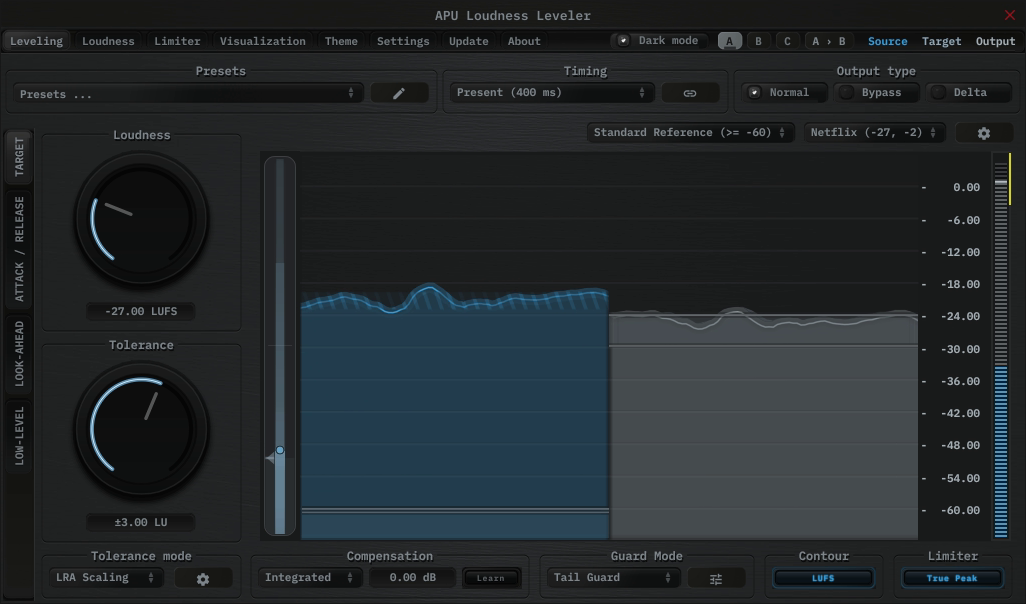The width and height of the screenshot is (1026, 604).
Task: Switch to the Loudness tab
Action: point(108,41)
